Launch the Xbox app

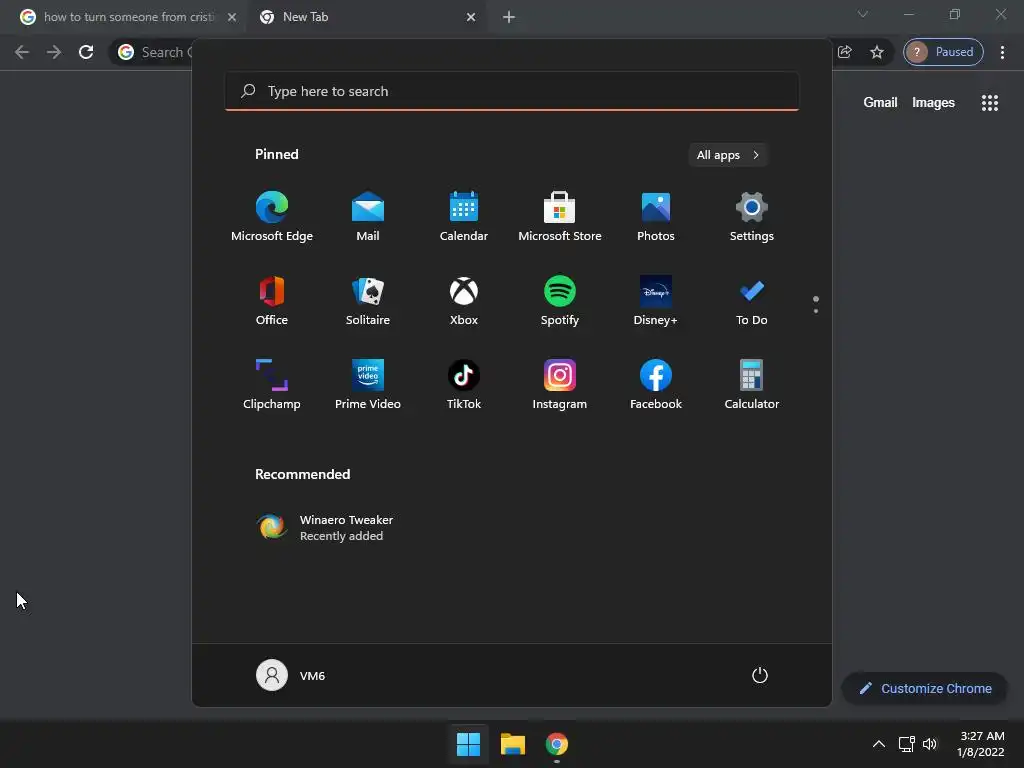tap(464, 301)
